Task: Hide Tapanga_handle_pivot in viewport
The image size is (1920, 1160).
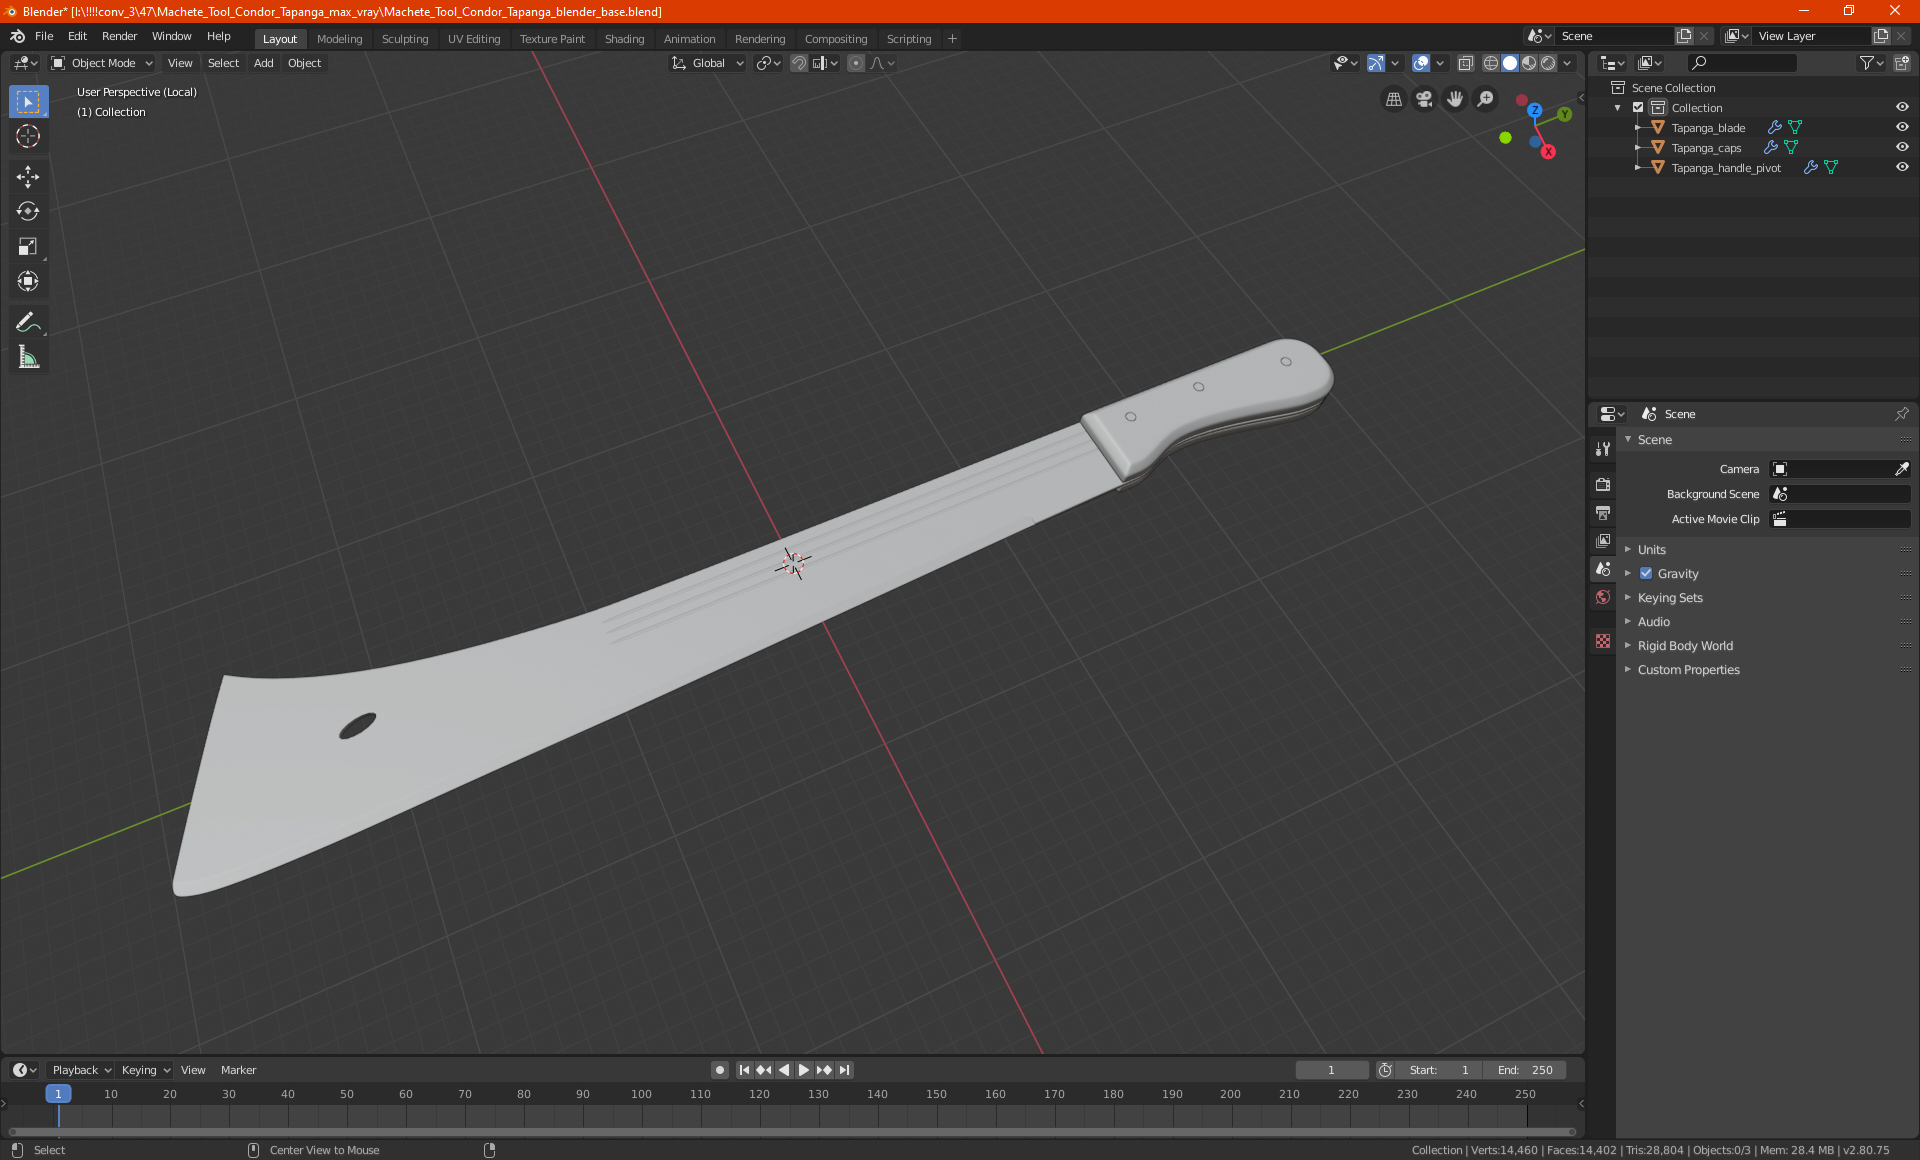Action: [1902, 167]
